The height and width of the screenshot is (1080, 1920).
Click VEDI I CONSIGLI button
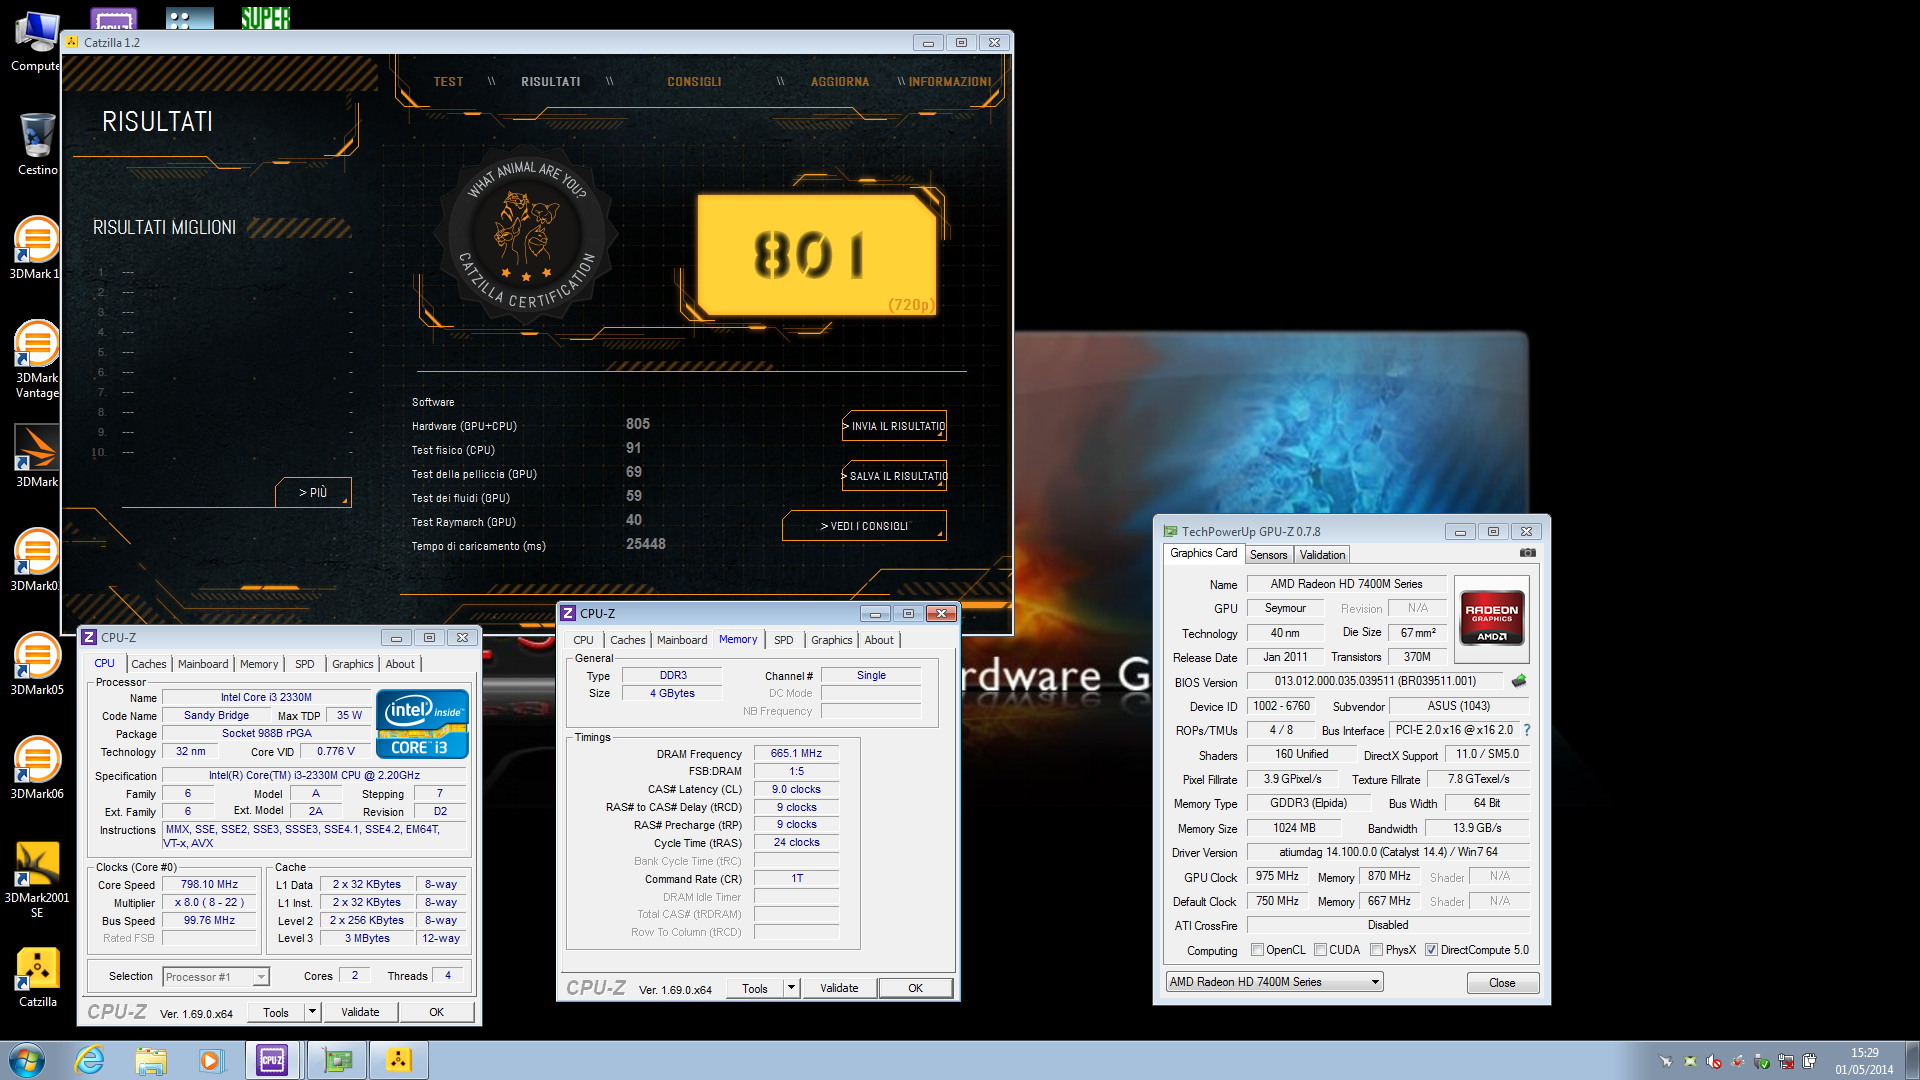(x=864, y=526)
